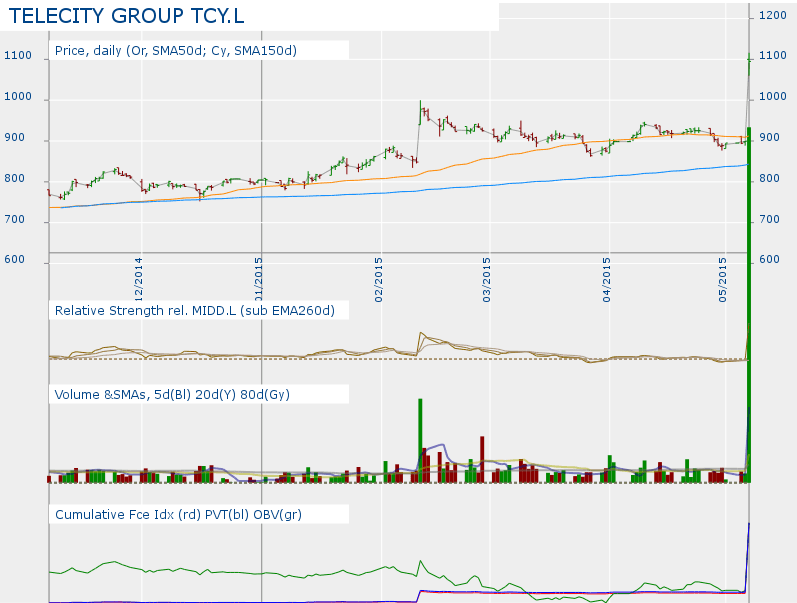Click the 1100 value on left axis
The height and width of the screenshot is (603, 797).
click(x=18, y=55)
